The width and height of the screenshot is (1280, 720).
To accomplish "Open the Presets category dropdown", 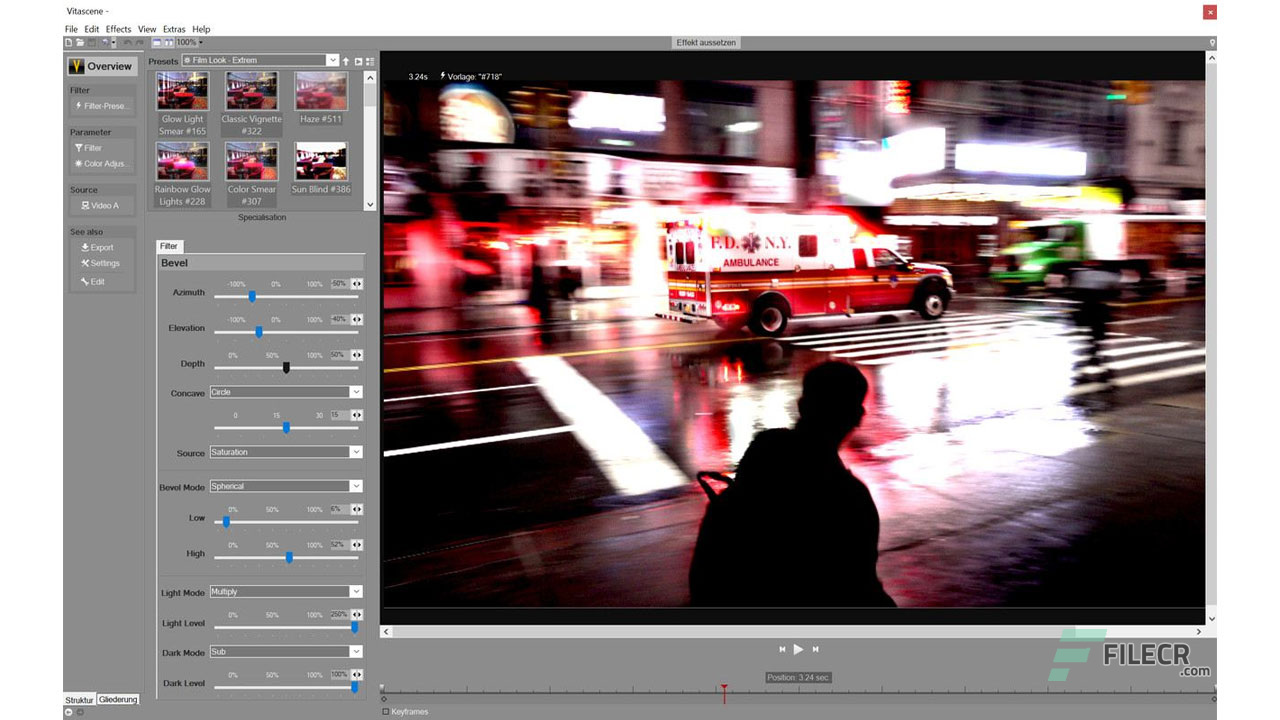I will point(260,61).
